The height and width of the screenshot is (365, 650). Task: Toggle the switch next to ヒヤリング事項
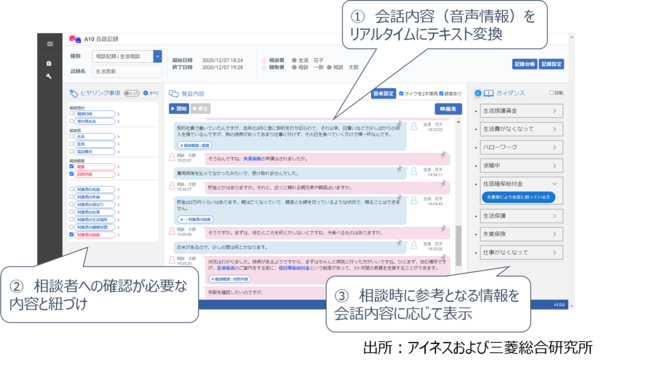click(131, 93)
